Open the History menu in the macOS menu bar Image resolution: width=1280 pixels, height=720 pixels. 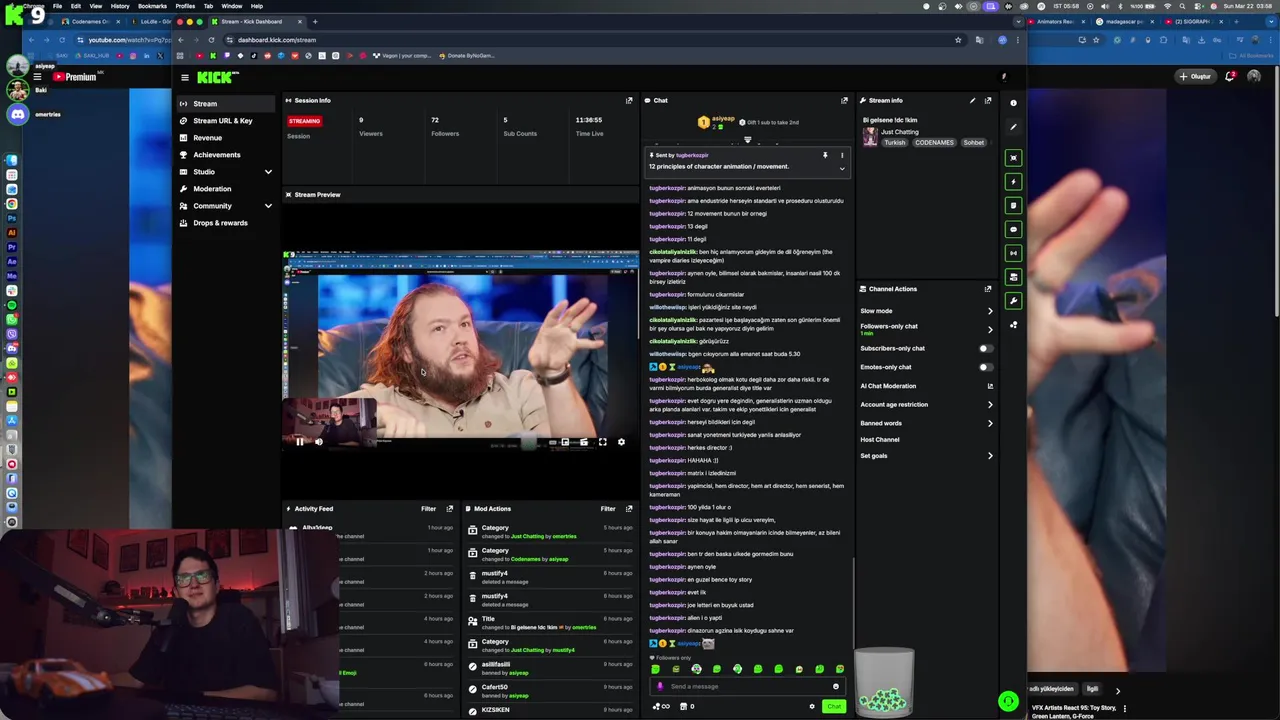120,6
